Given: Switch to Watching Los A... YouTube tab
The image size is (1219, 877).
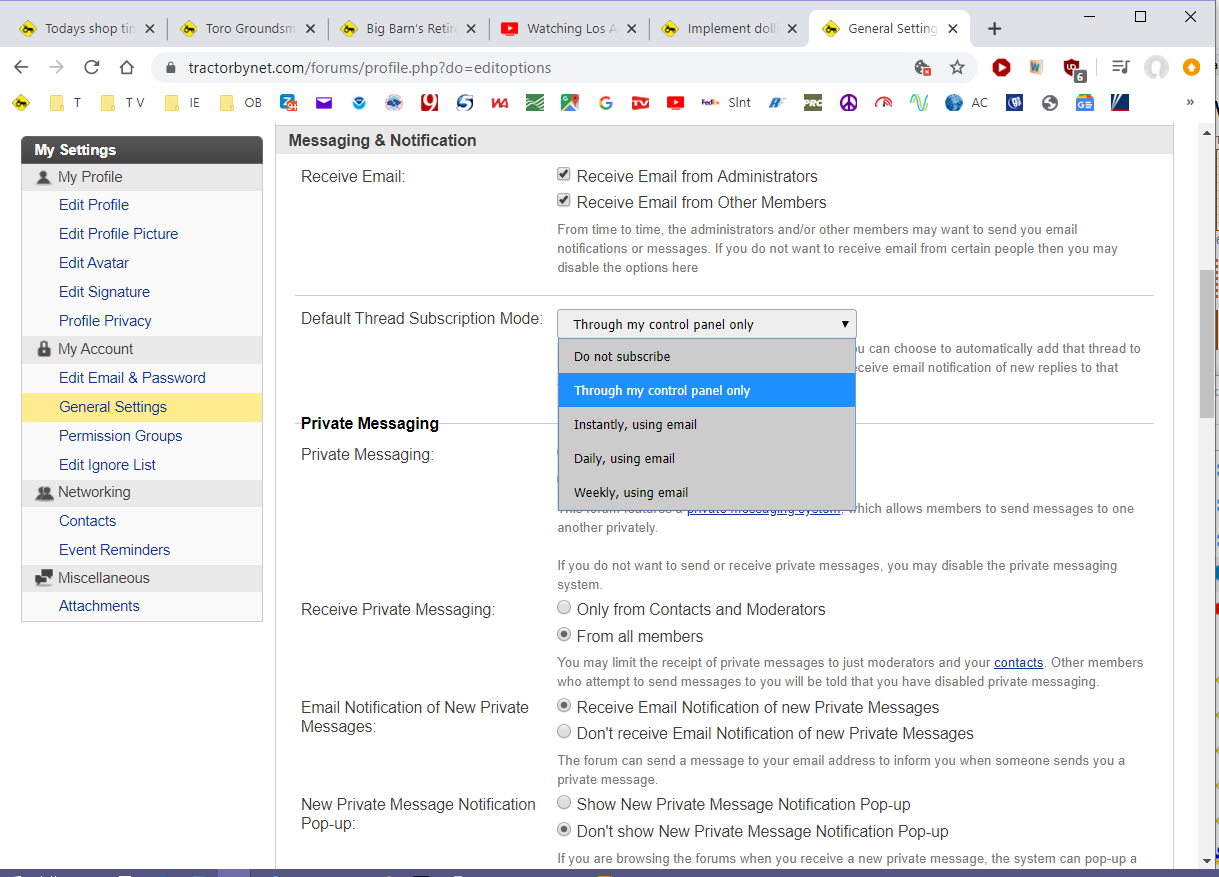Looking at the screenshot, I should (566, 29).
